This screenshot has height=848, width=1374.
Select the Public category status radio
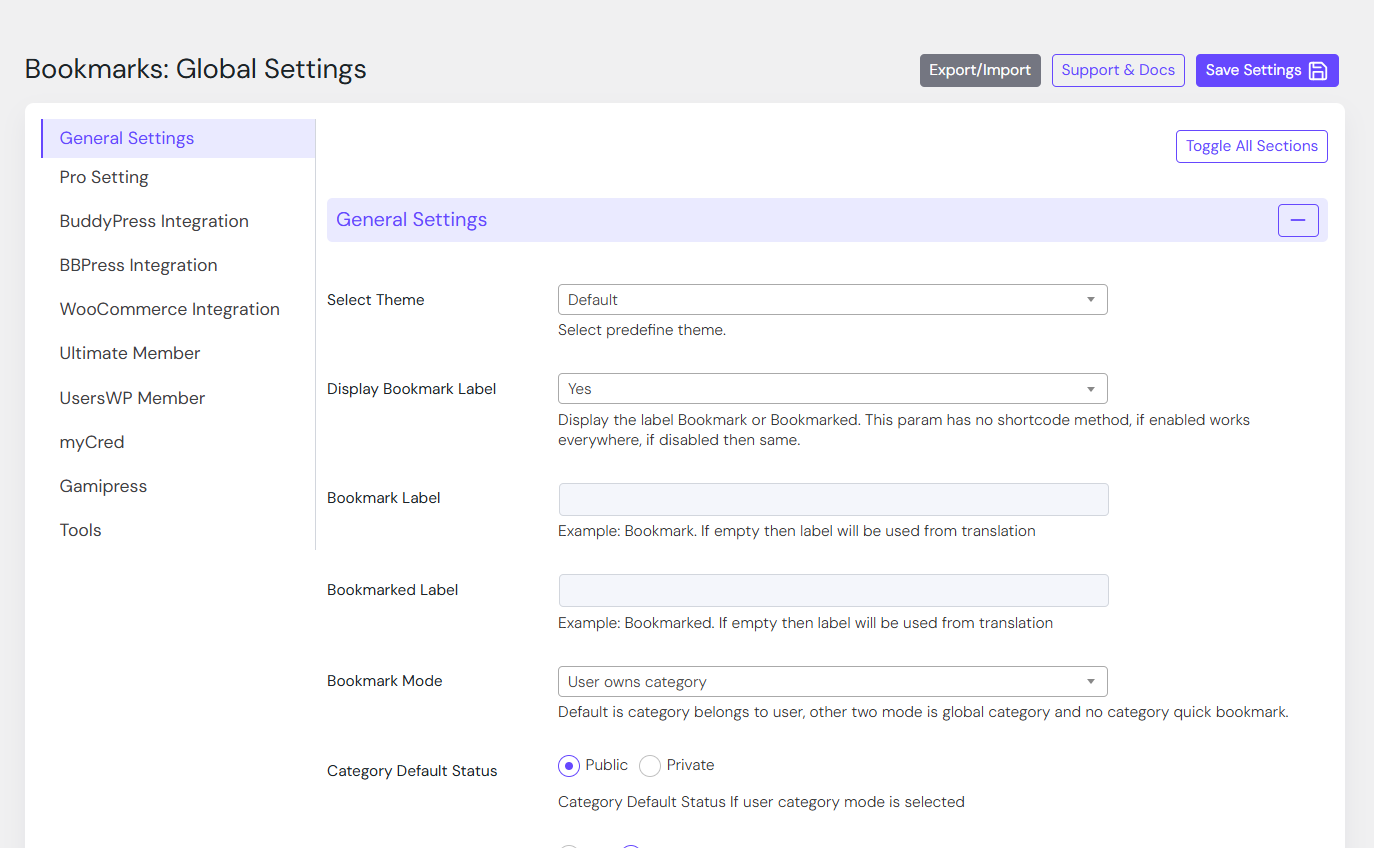point(569,766)
